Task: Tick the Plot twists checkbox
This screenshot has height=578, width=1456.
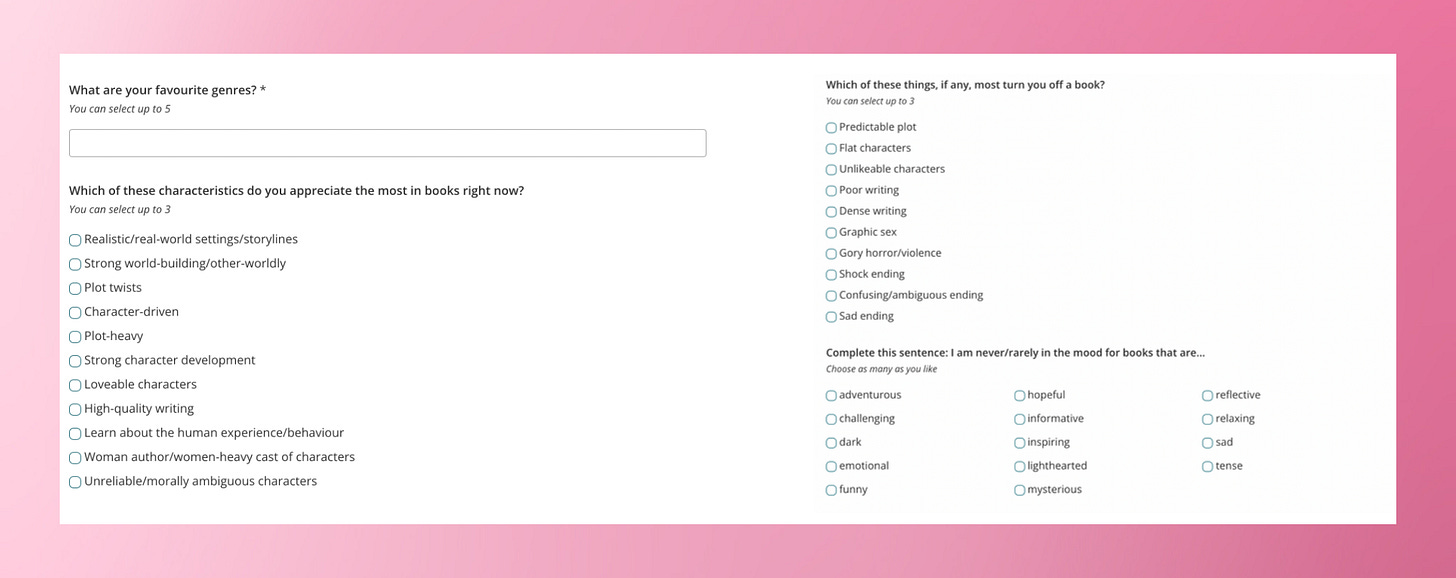Action: tap(75, 288)
